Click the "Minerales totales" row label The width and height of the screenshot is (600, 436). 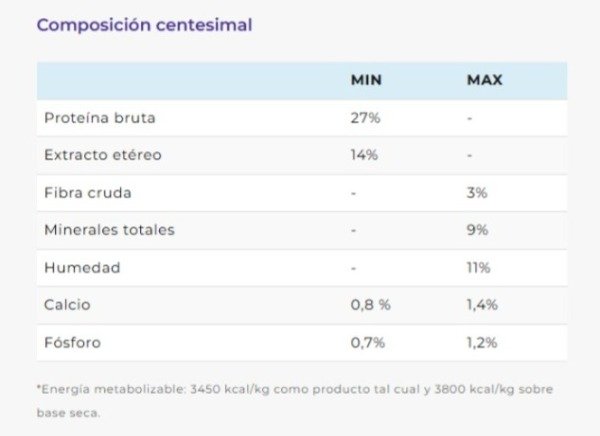[x=109, y=230]
